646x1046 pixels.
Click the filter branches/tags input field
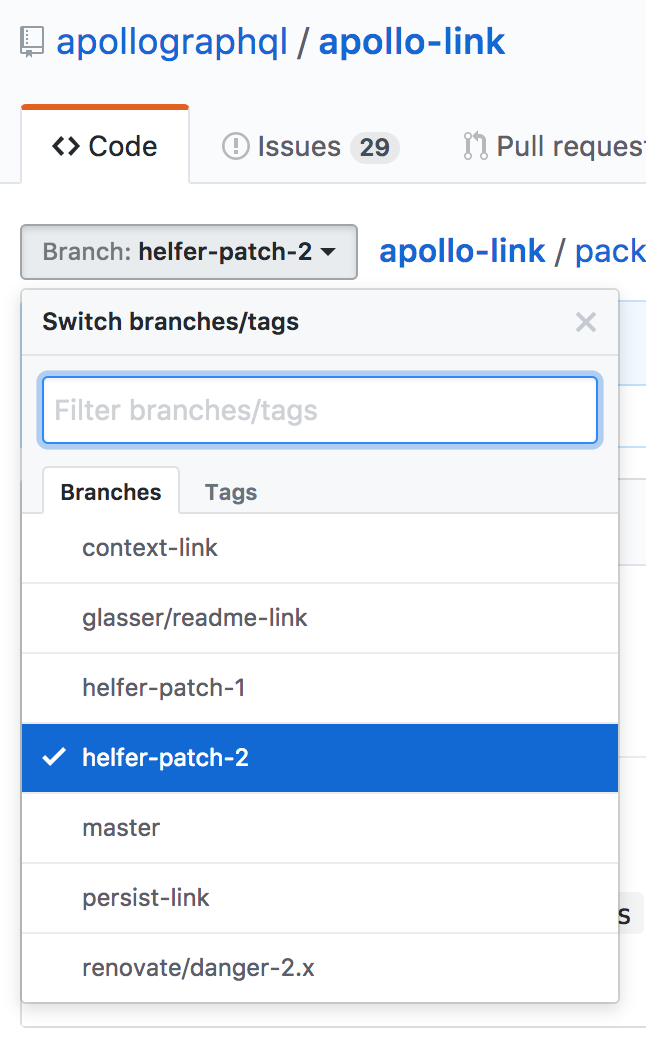click(319, 410)
